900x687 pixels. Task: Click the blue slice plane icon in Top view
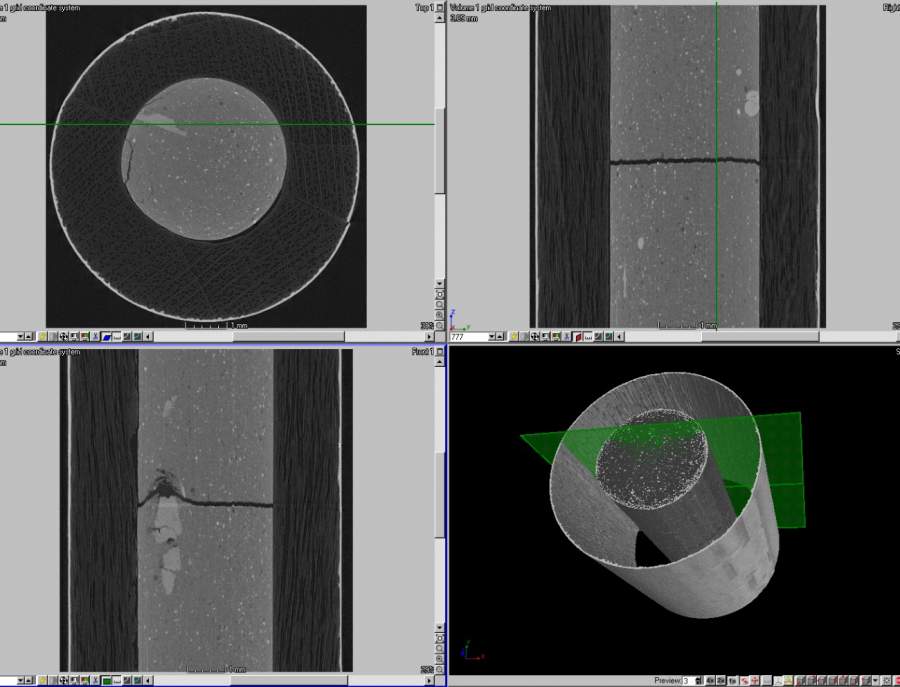[106, 337]
